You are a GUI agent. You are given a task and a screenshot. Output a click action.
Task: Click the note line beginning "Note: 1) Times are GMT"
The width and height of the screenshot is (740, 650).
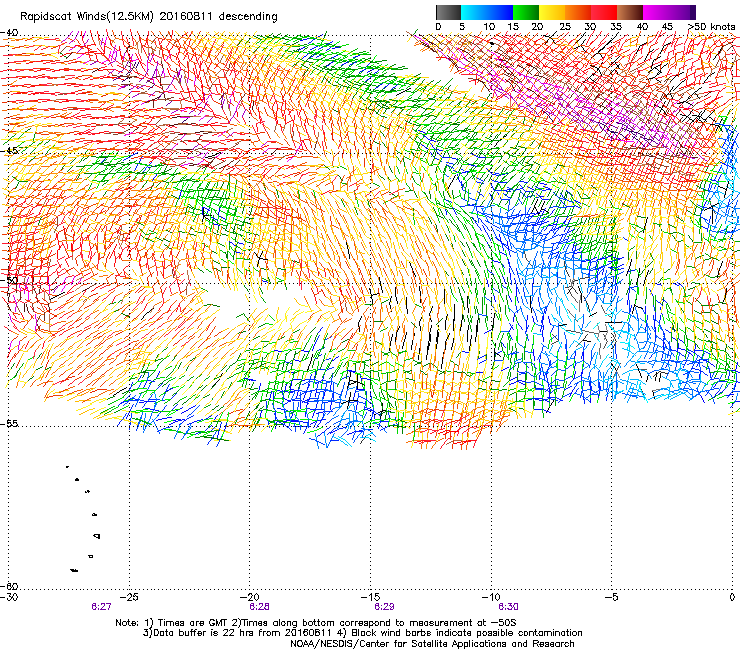pyautogui.click(x=316, y=623)
